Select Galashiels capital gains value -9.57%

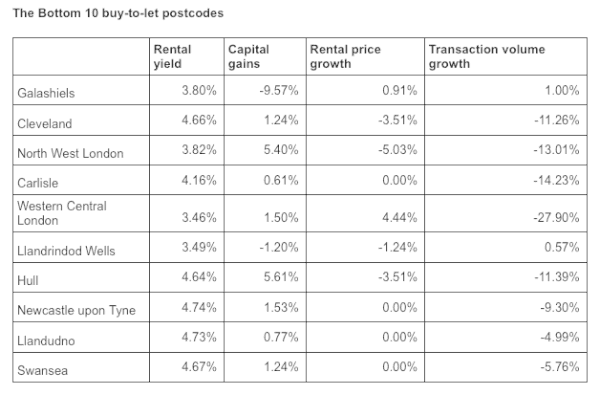pos(279,90)
